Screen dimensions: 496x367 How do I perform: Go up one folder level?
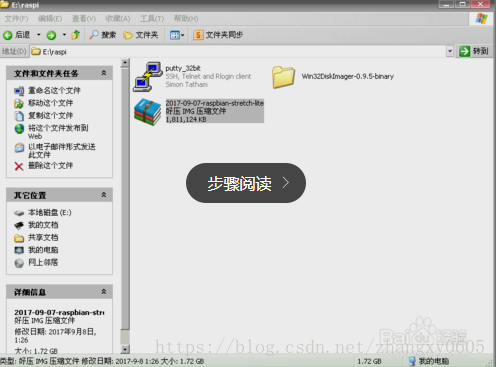point(76,35)
